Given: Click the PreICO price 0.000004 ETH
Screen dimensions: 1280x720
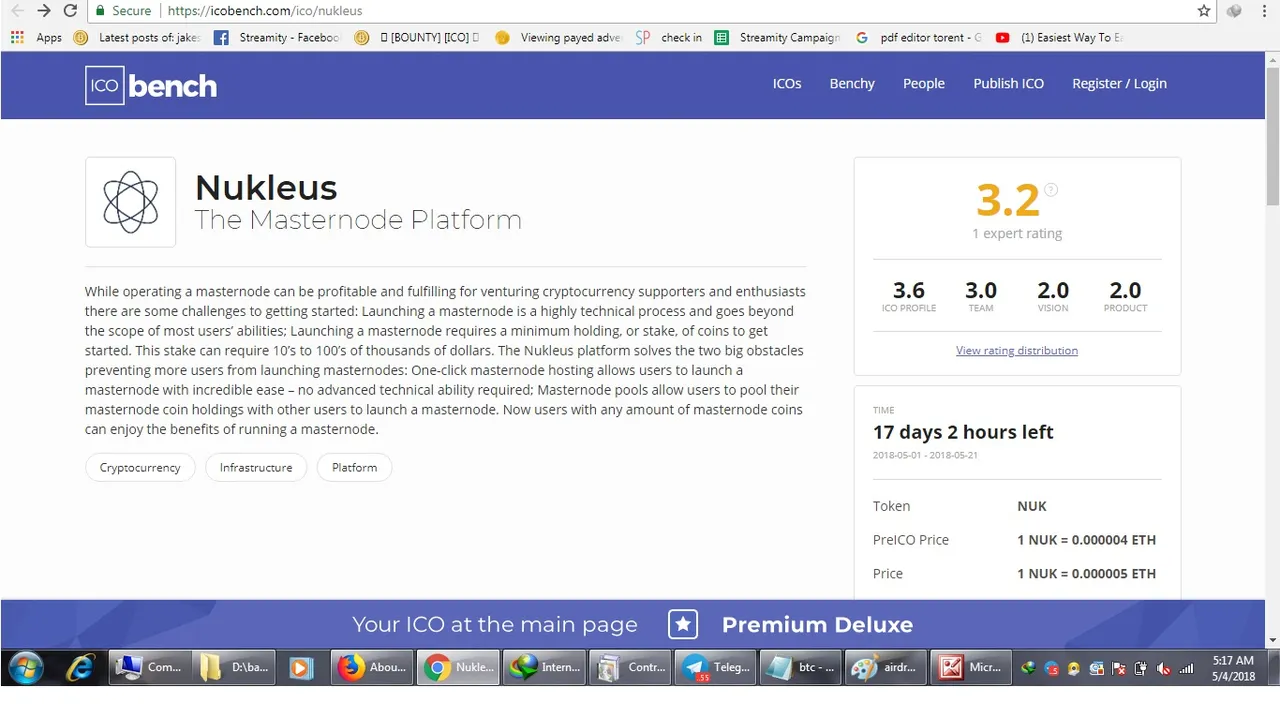Looking at the screenshot, I should 1086,540.
